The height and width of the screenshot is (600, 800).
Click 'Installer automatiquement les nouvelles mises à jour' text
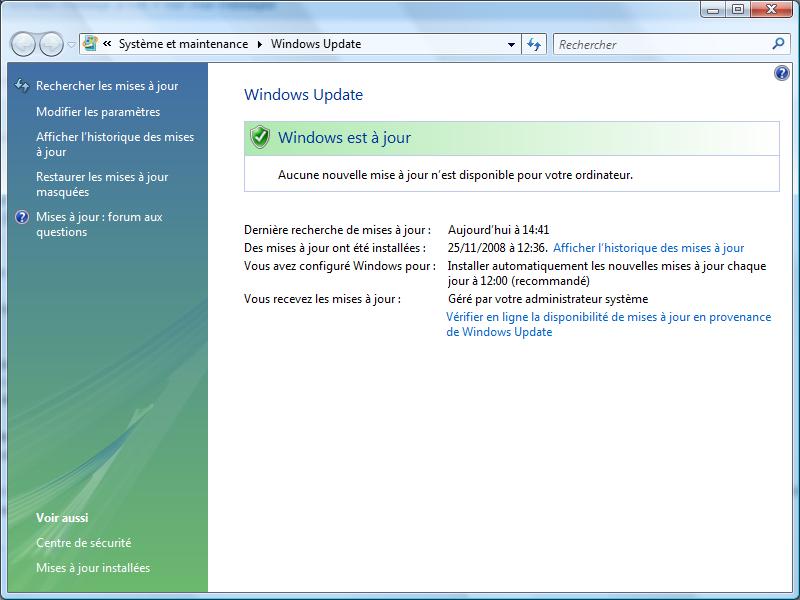click(607, 273)
